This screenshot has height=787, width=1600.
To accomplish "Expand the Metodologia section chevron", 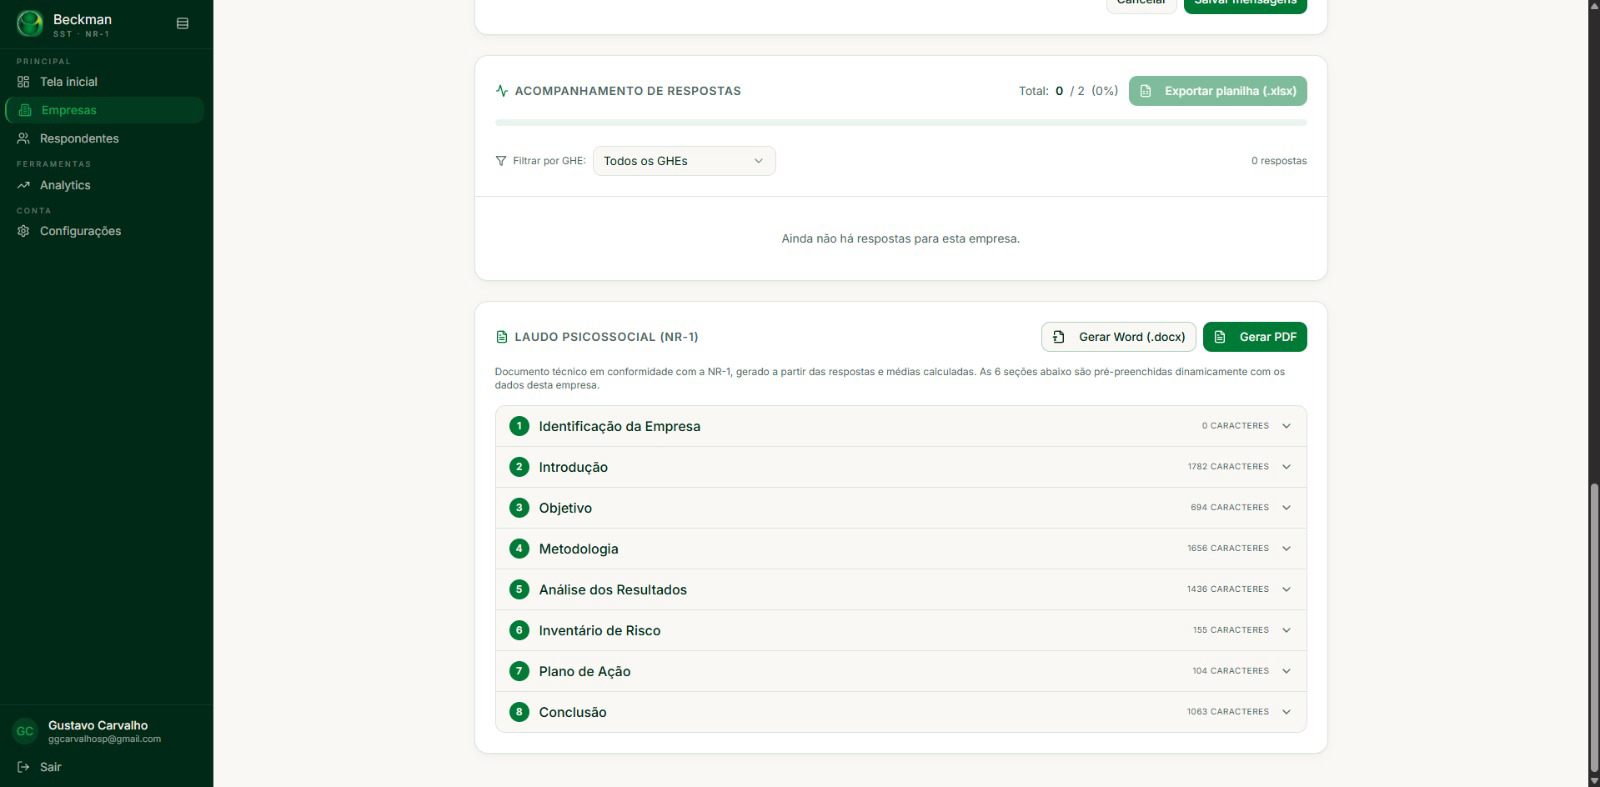I will (1286, 548).
